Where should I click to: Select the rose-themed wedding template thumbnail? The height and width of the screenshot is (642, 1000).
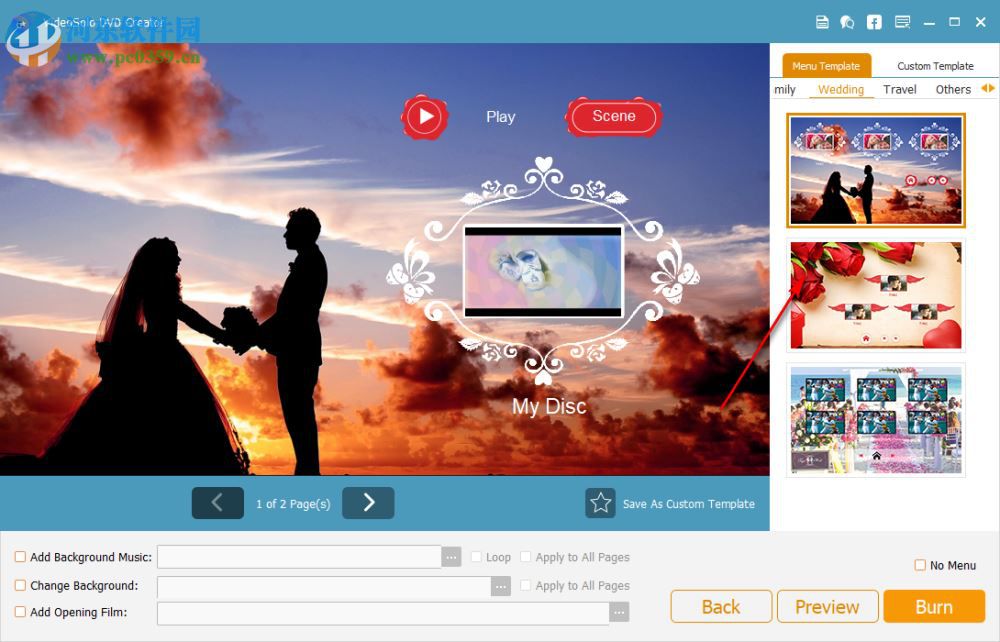coord(875,295)
